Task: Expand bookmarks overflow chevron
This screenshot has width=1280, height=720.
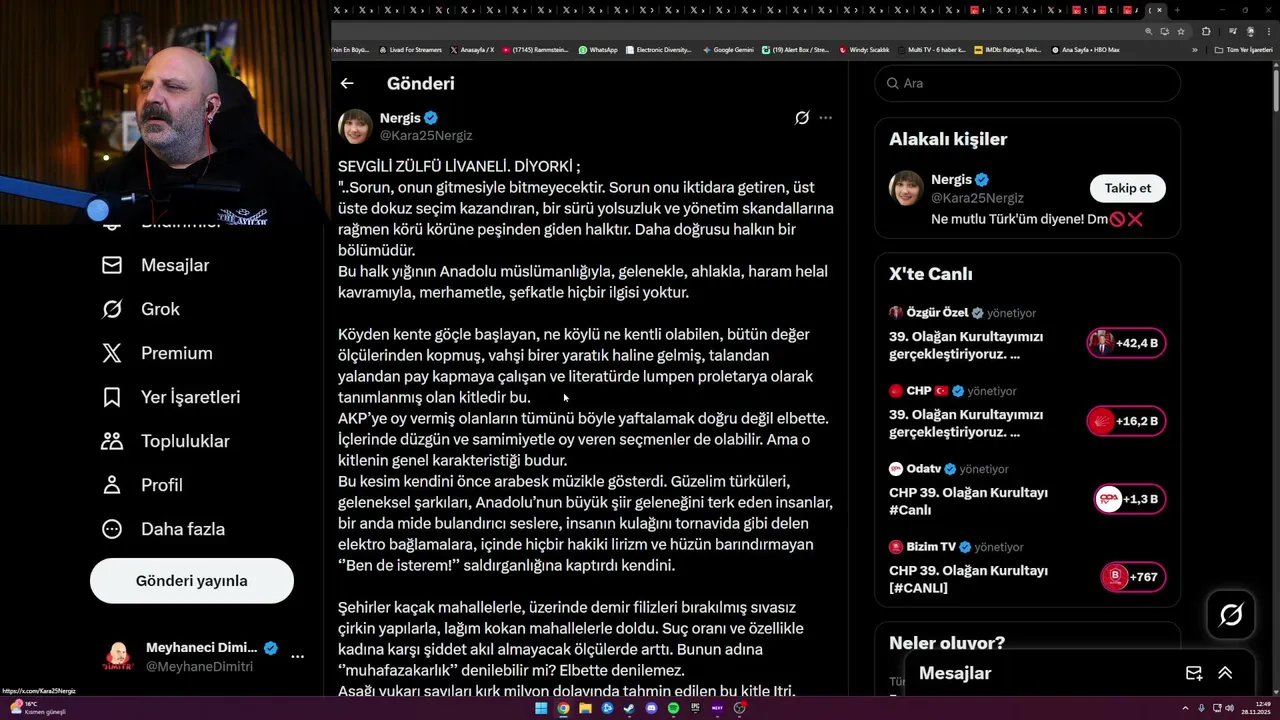Action: (1194, 49)
